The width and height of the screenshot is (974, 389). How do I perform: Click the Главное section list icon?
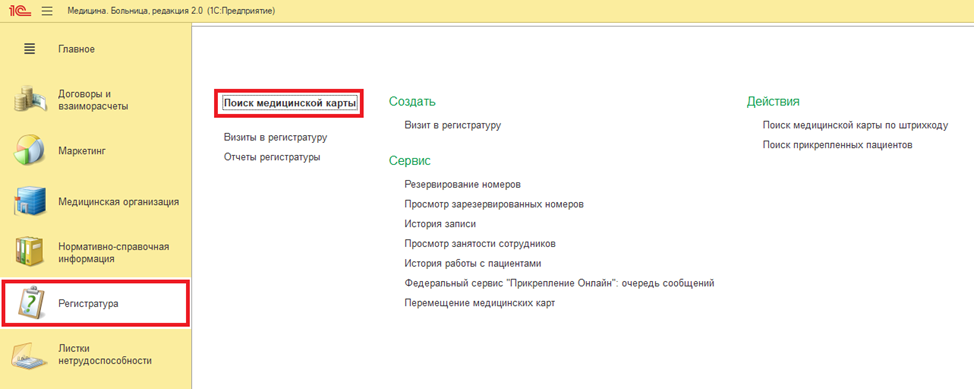click(29, 49)
